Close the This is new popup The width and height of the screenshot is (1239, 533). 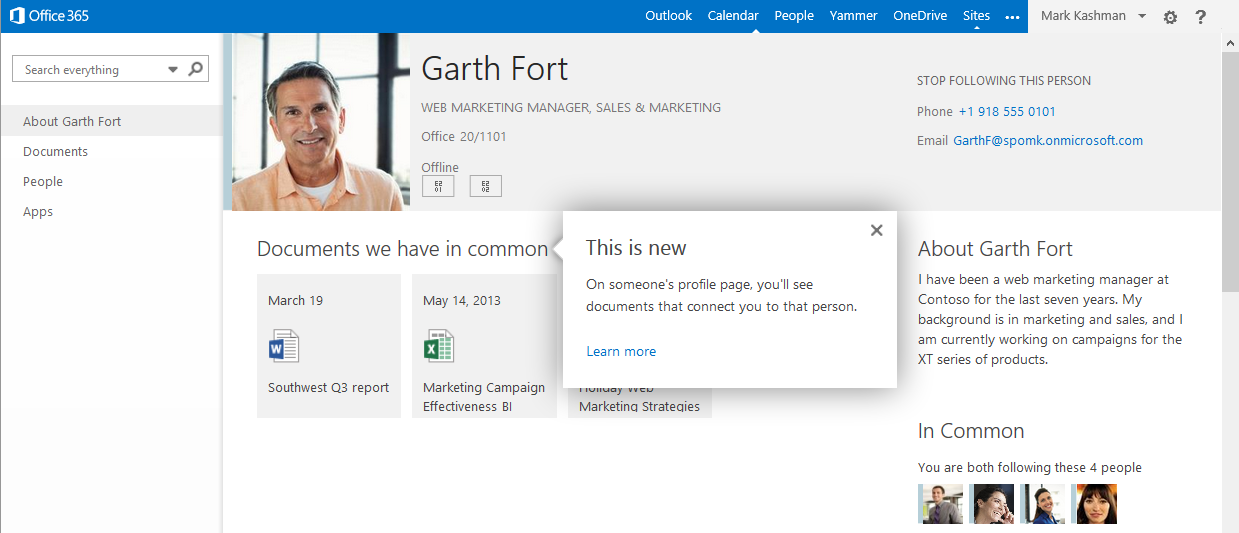(x=876, y=230)
